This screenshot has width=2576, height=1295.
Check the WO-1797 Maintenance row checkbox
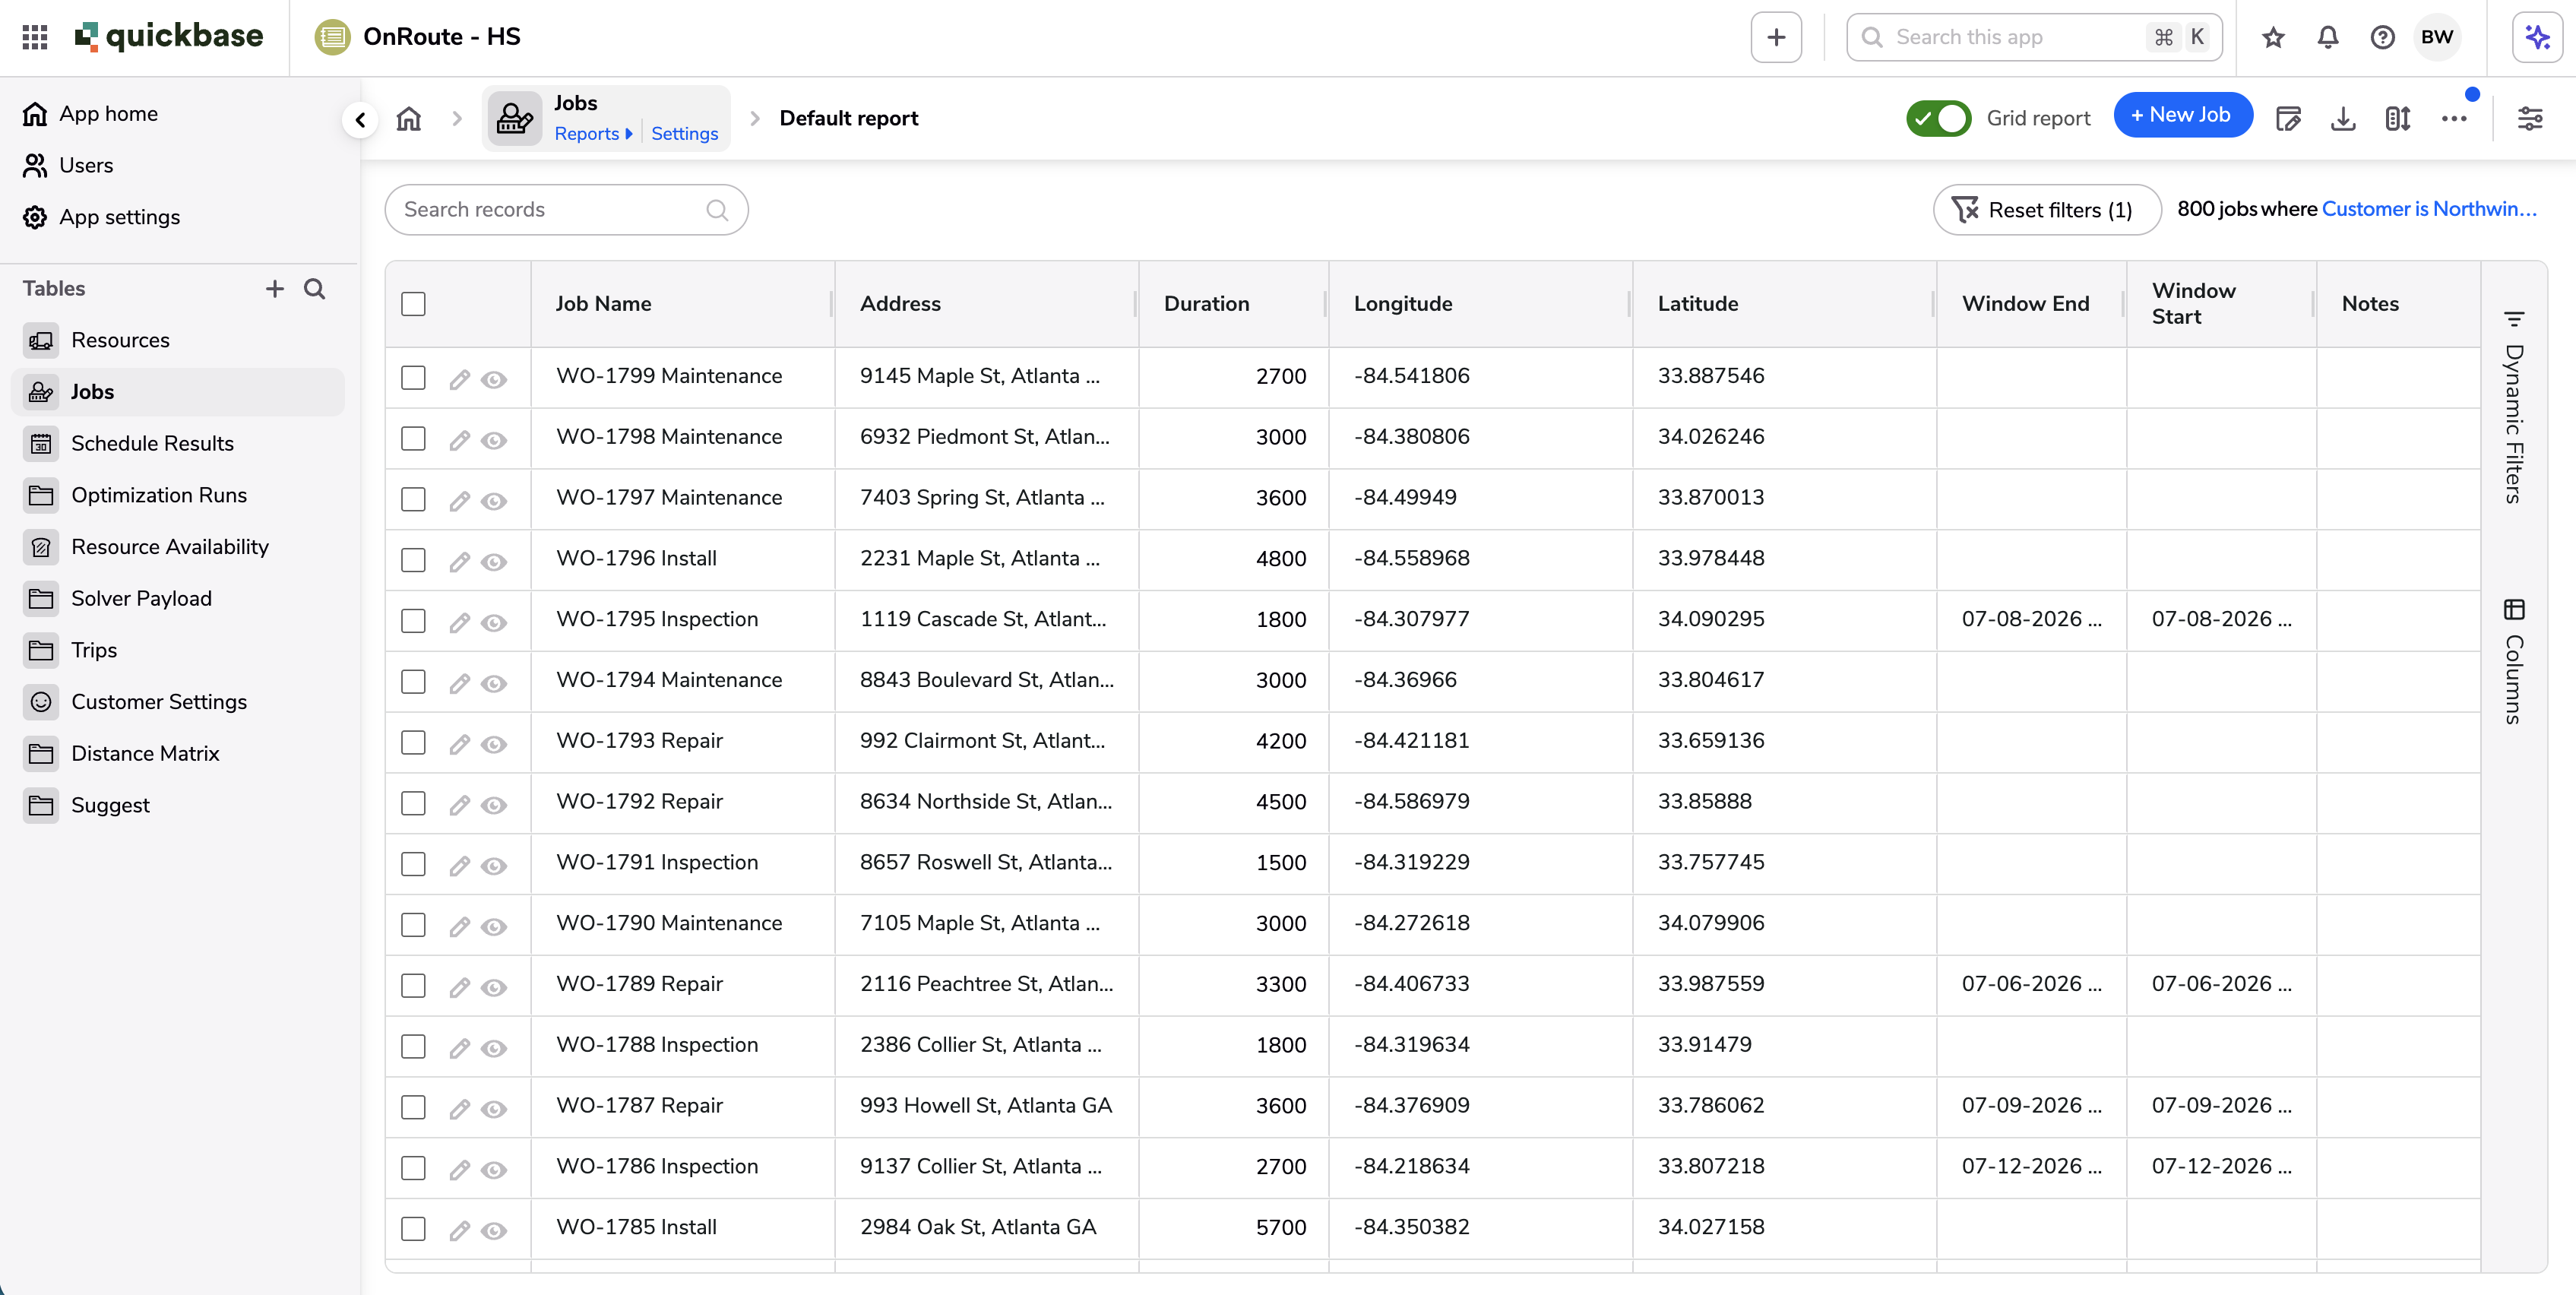pyautogui.click(x=413, y=499)
